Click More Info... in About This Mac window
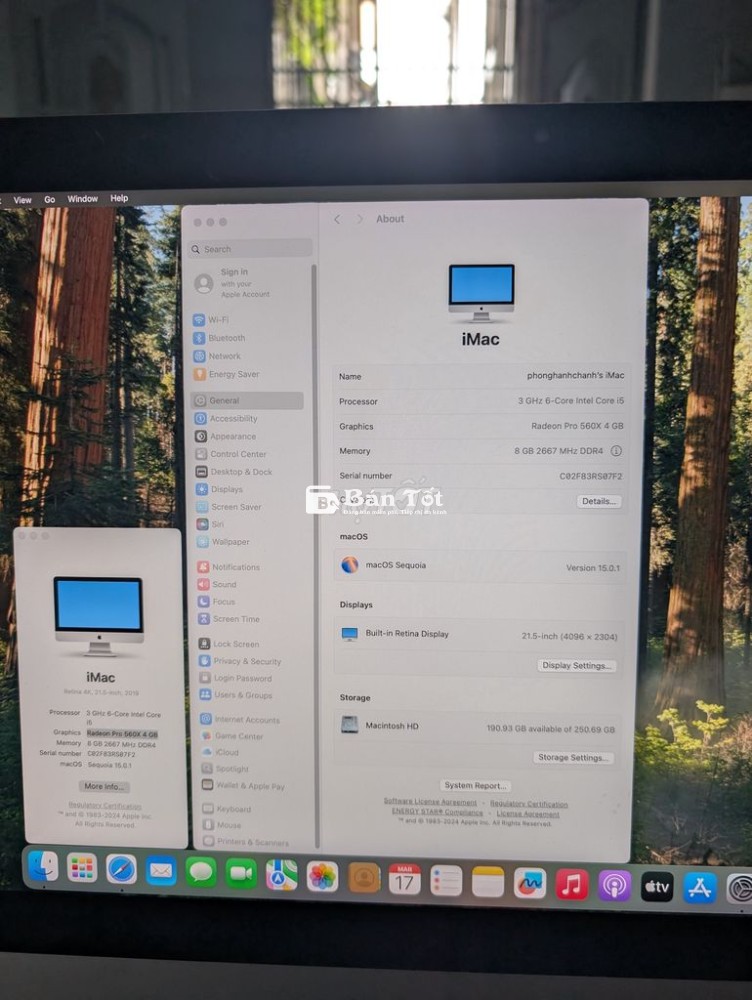This screenshot has width=752, height=1000. [x=104, y=786]
